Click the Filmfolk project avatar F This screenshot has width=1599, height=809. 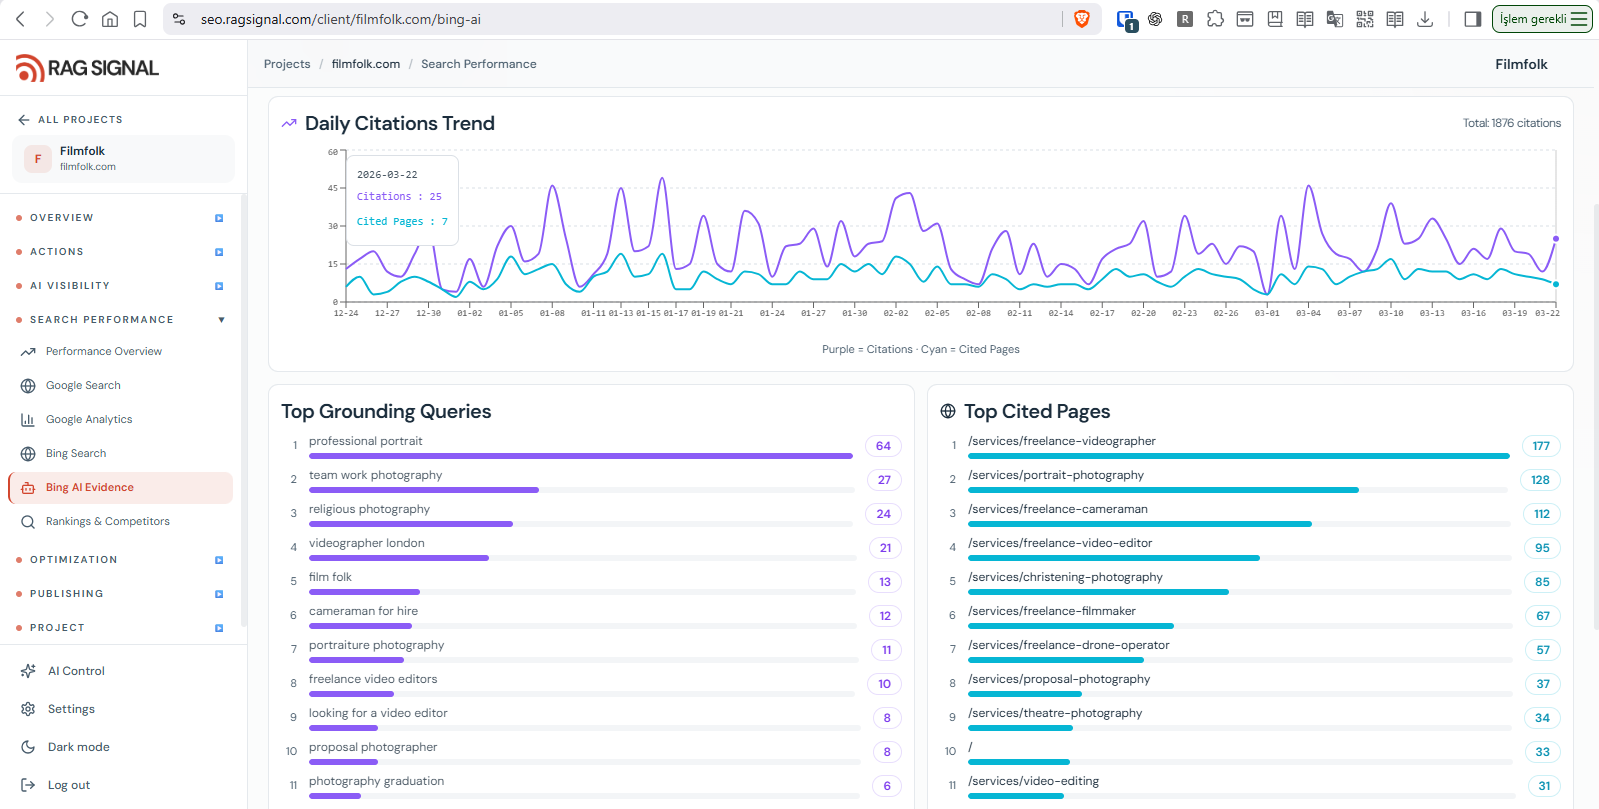click(38, 158)
